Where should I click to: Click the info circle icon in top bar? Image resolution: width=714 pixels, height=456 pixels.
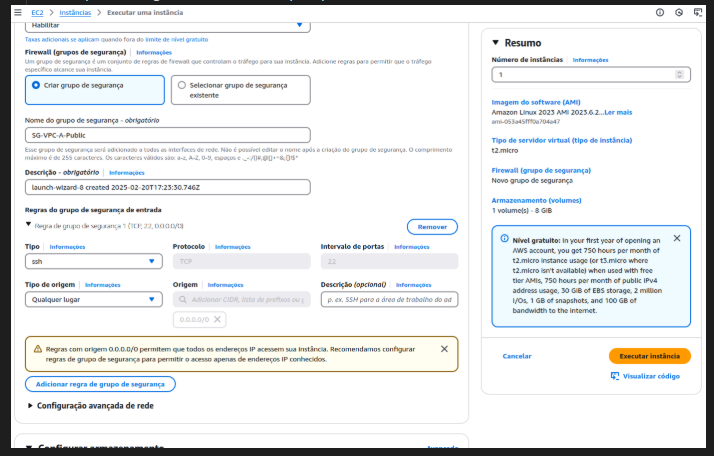tap(659, 12)
